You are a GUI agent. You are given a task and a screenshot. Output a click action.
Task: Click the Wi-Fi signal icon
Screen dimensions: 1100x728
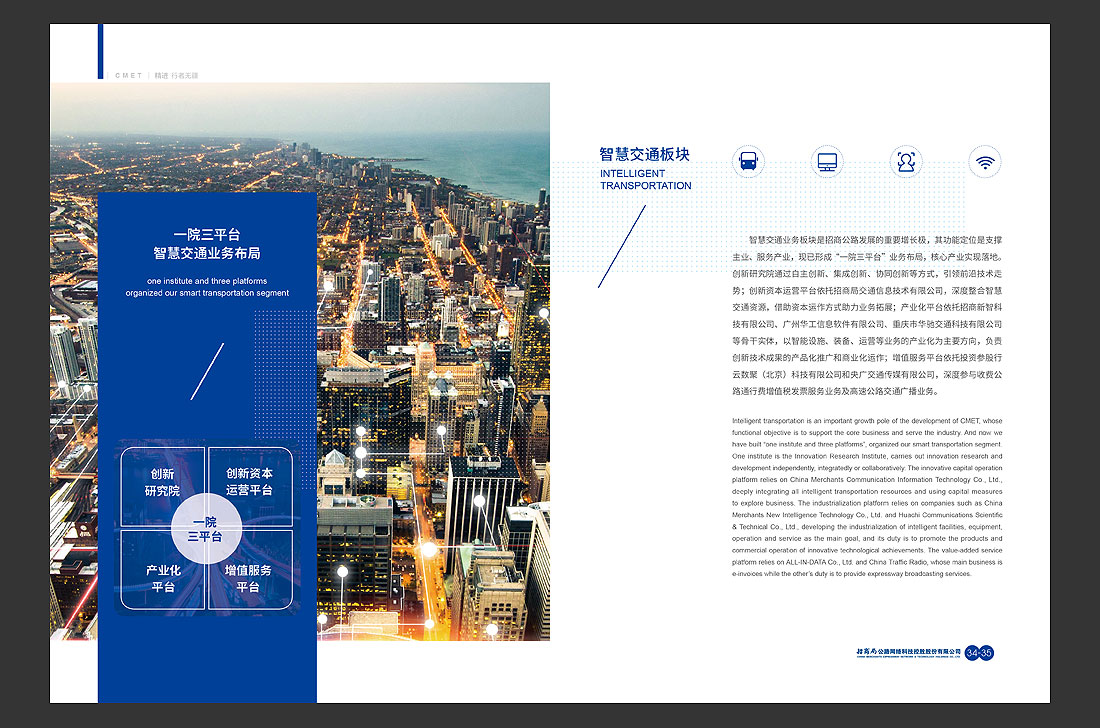click(984, 161)
